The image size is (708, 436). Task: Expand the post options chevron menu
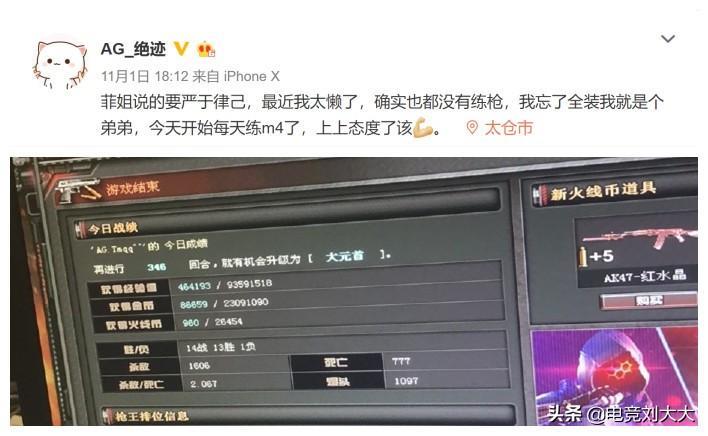(668, 39)
